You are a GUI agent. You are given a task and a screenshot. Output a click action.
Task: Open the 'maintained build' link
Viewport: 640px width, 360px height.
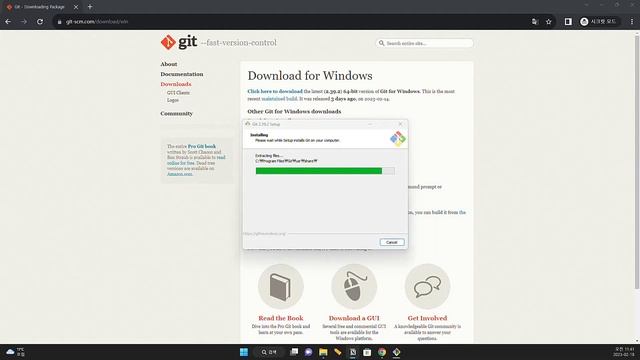click(279, 99)
